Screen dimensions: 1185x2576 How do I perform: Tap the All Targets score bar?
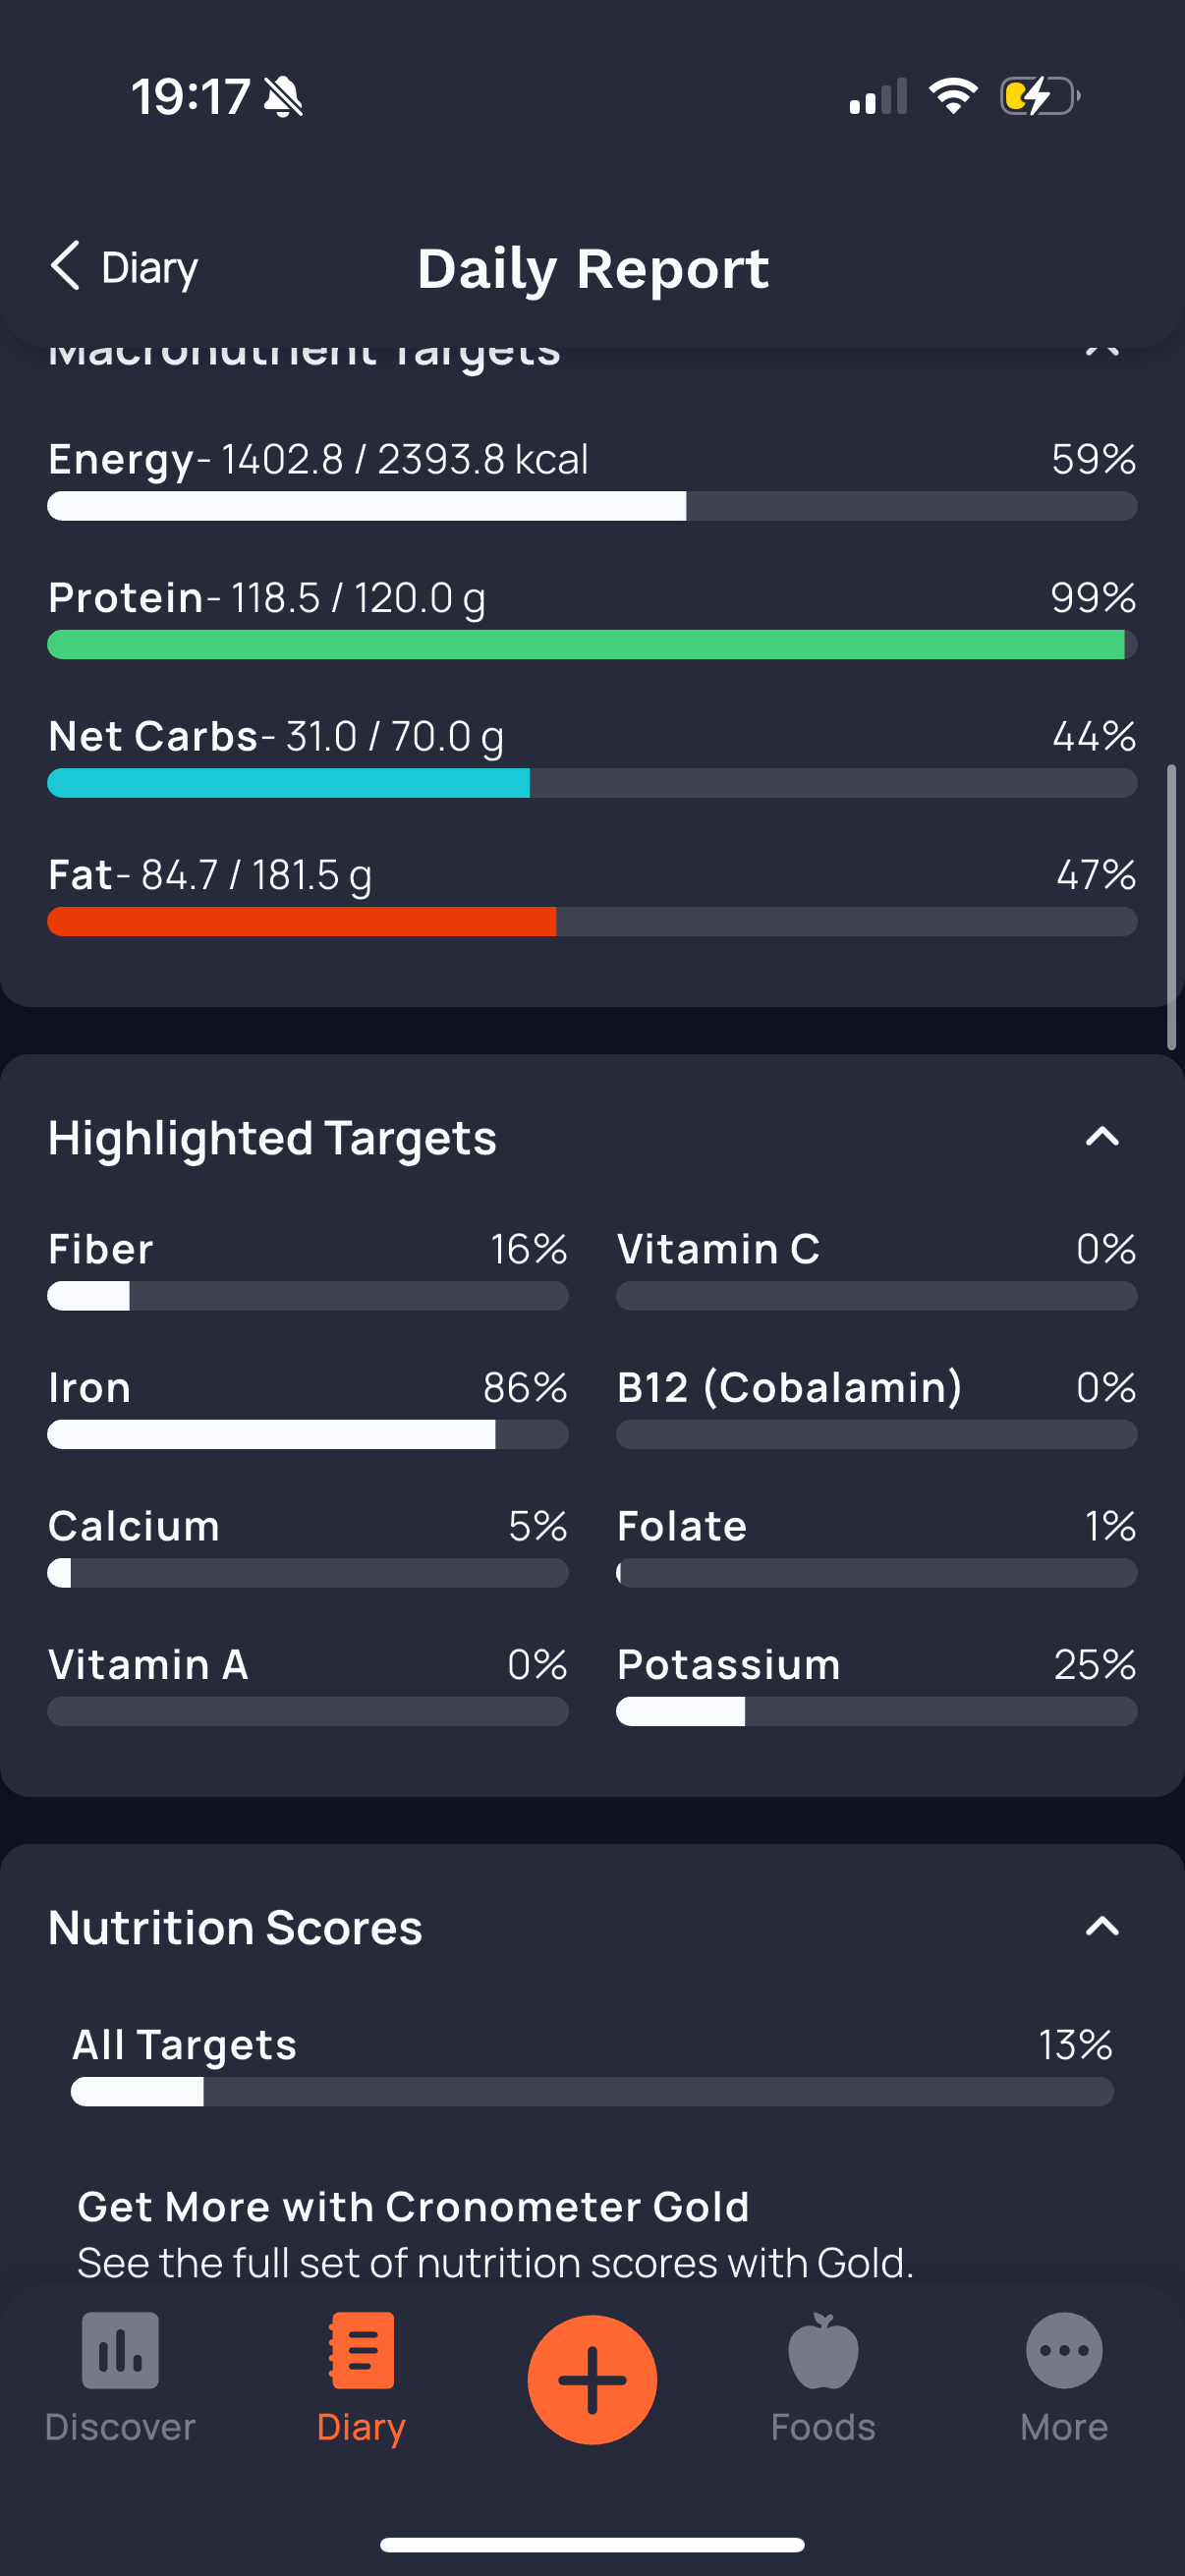tap(592, 2091)
